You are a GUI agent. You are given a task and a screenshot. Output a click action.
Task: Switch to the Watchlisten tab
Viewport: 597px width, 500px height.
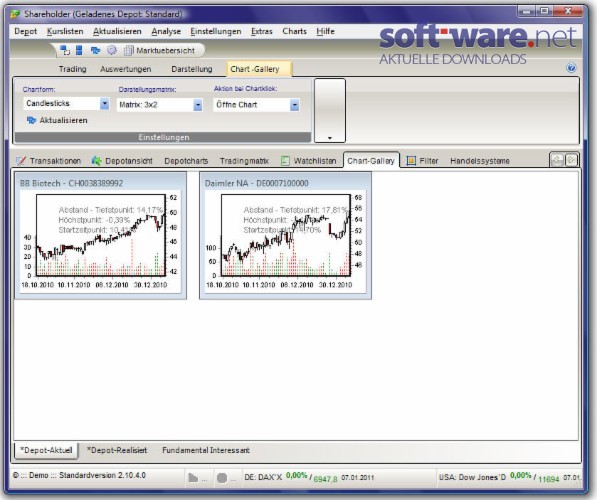coord(309,161)
